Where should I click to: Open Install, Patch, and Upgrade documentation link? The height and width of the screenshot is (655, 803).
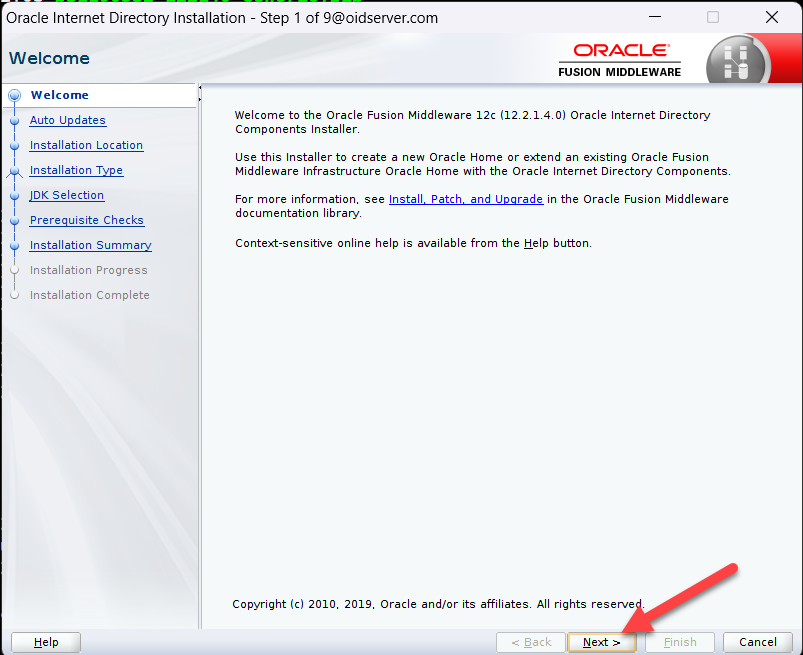point(465,199)
